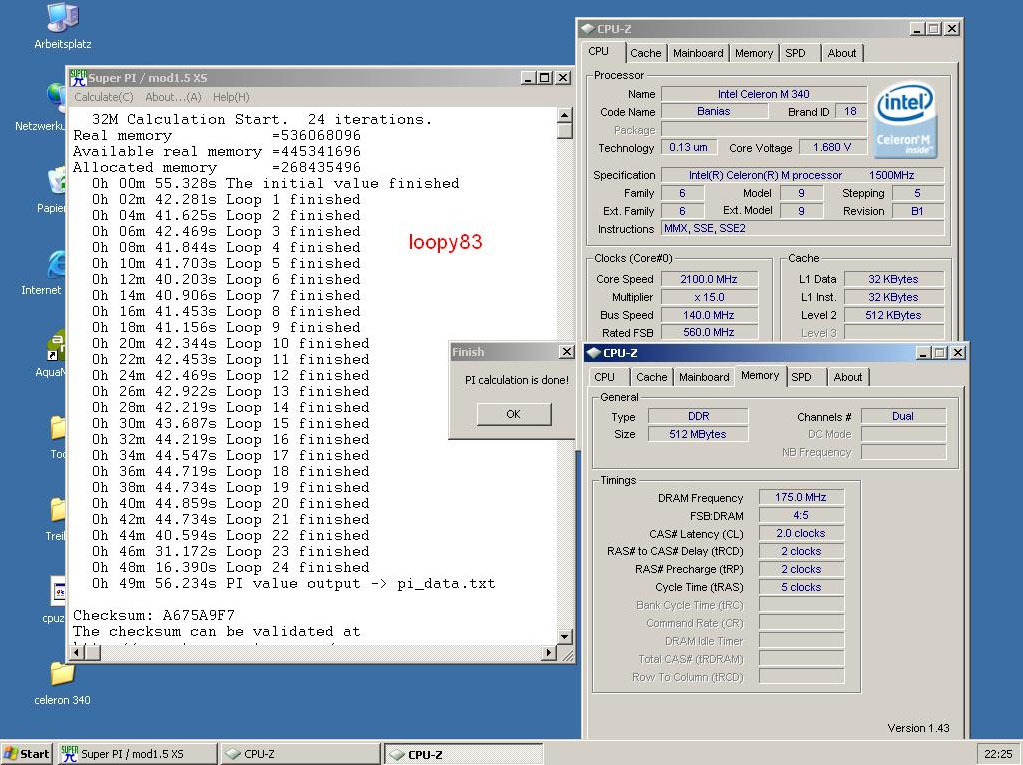The image size is (1023, 765).
Task: Click the upper CPU-Z window title icon
Action: tap(587, 29)
